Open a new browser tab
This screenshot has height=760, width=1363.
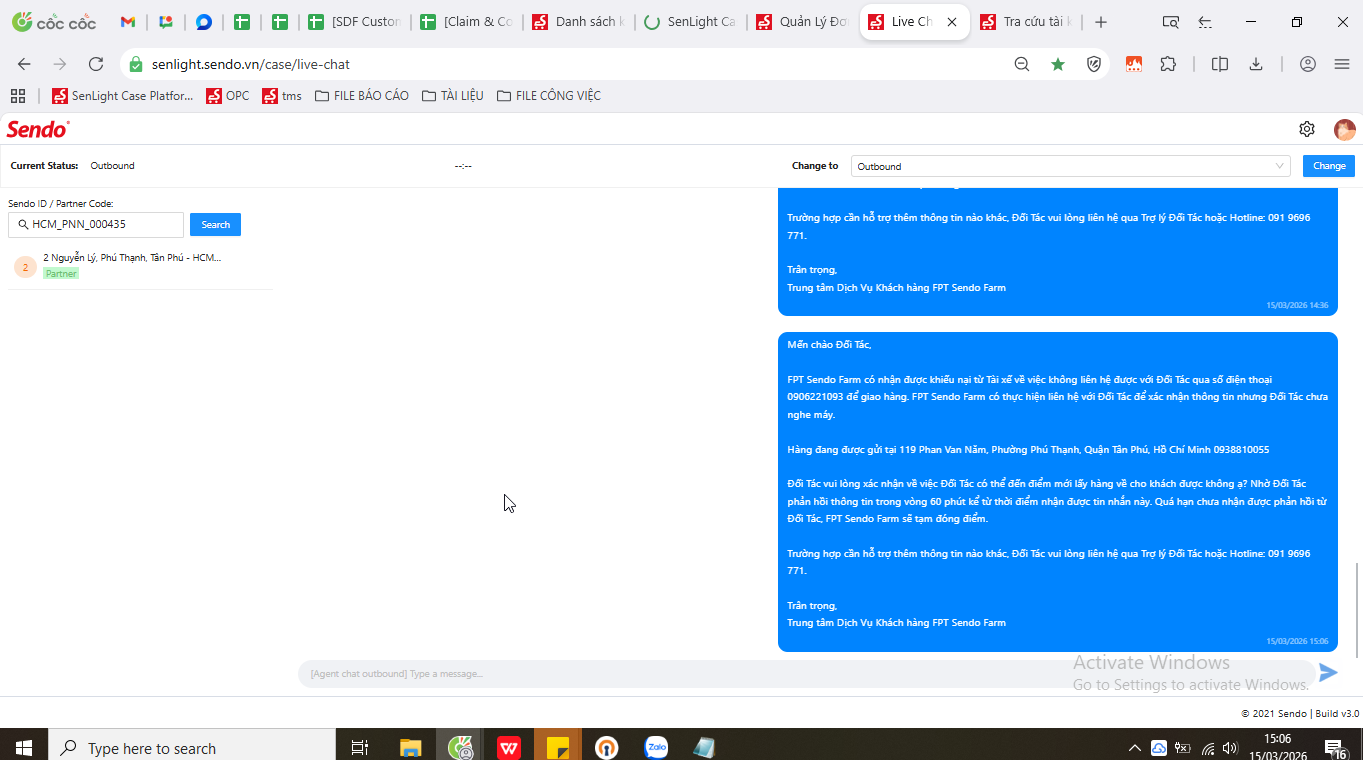pyautogui.click(x=1101, y=22)
